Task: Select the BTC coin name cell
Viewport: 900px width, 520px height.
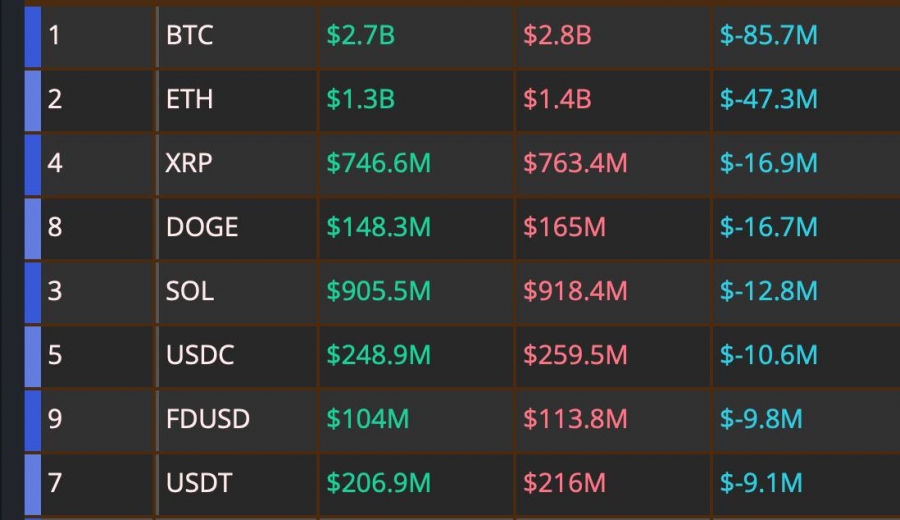Action: tap(189, 36)
